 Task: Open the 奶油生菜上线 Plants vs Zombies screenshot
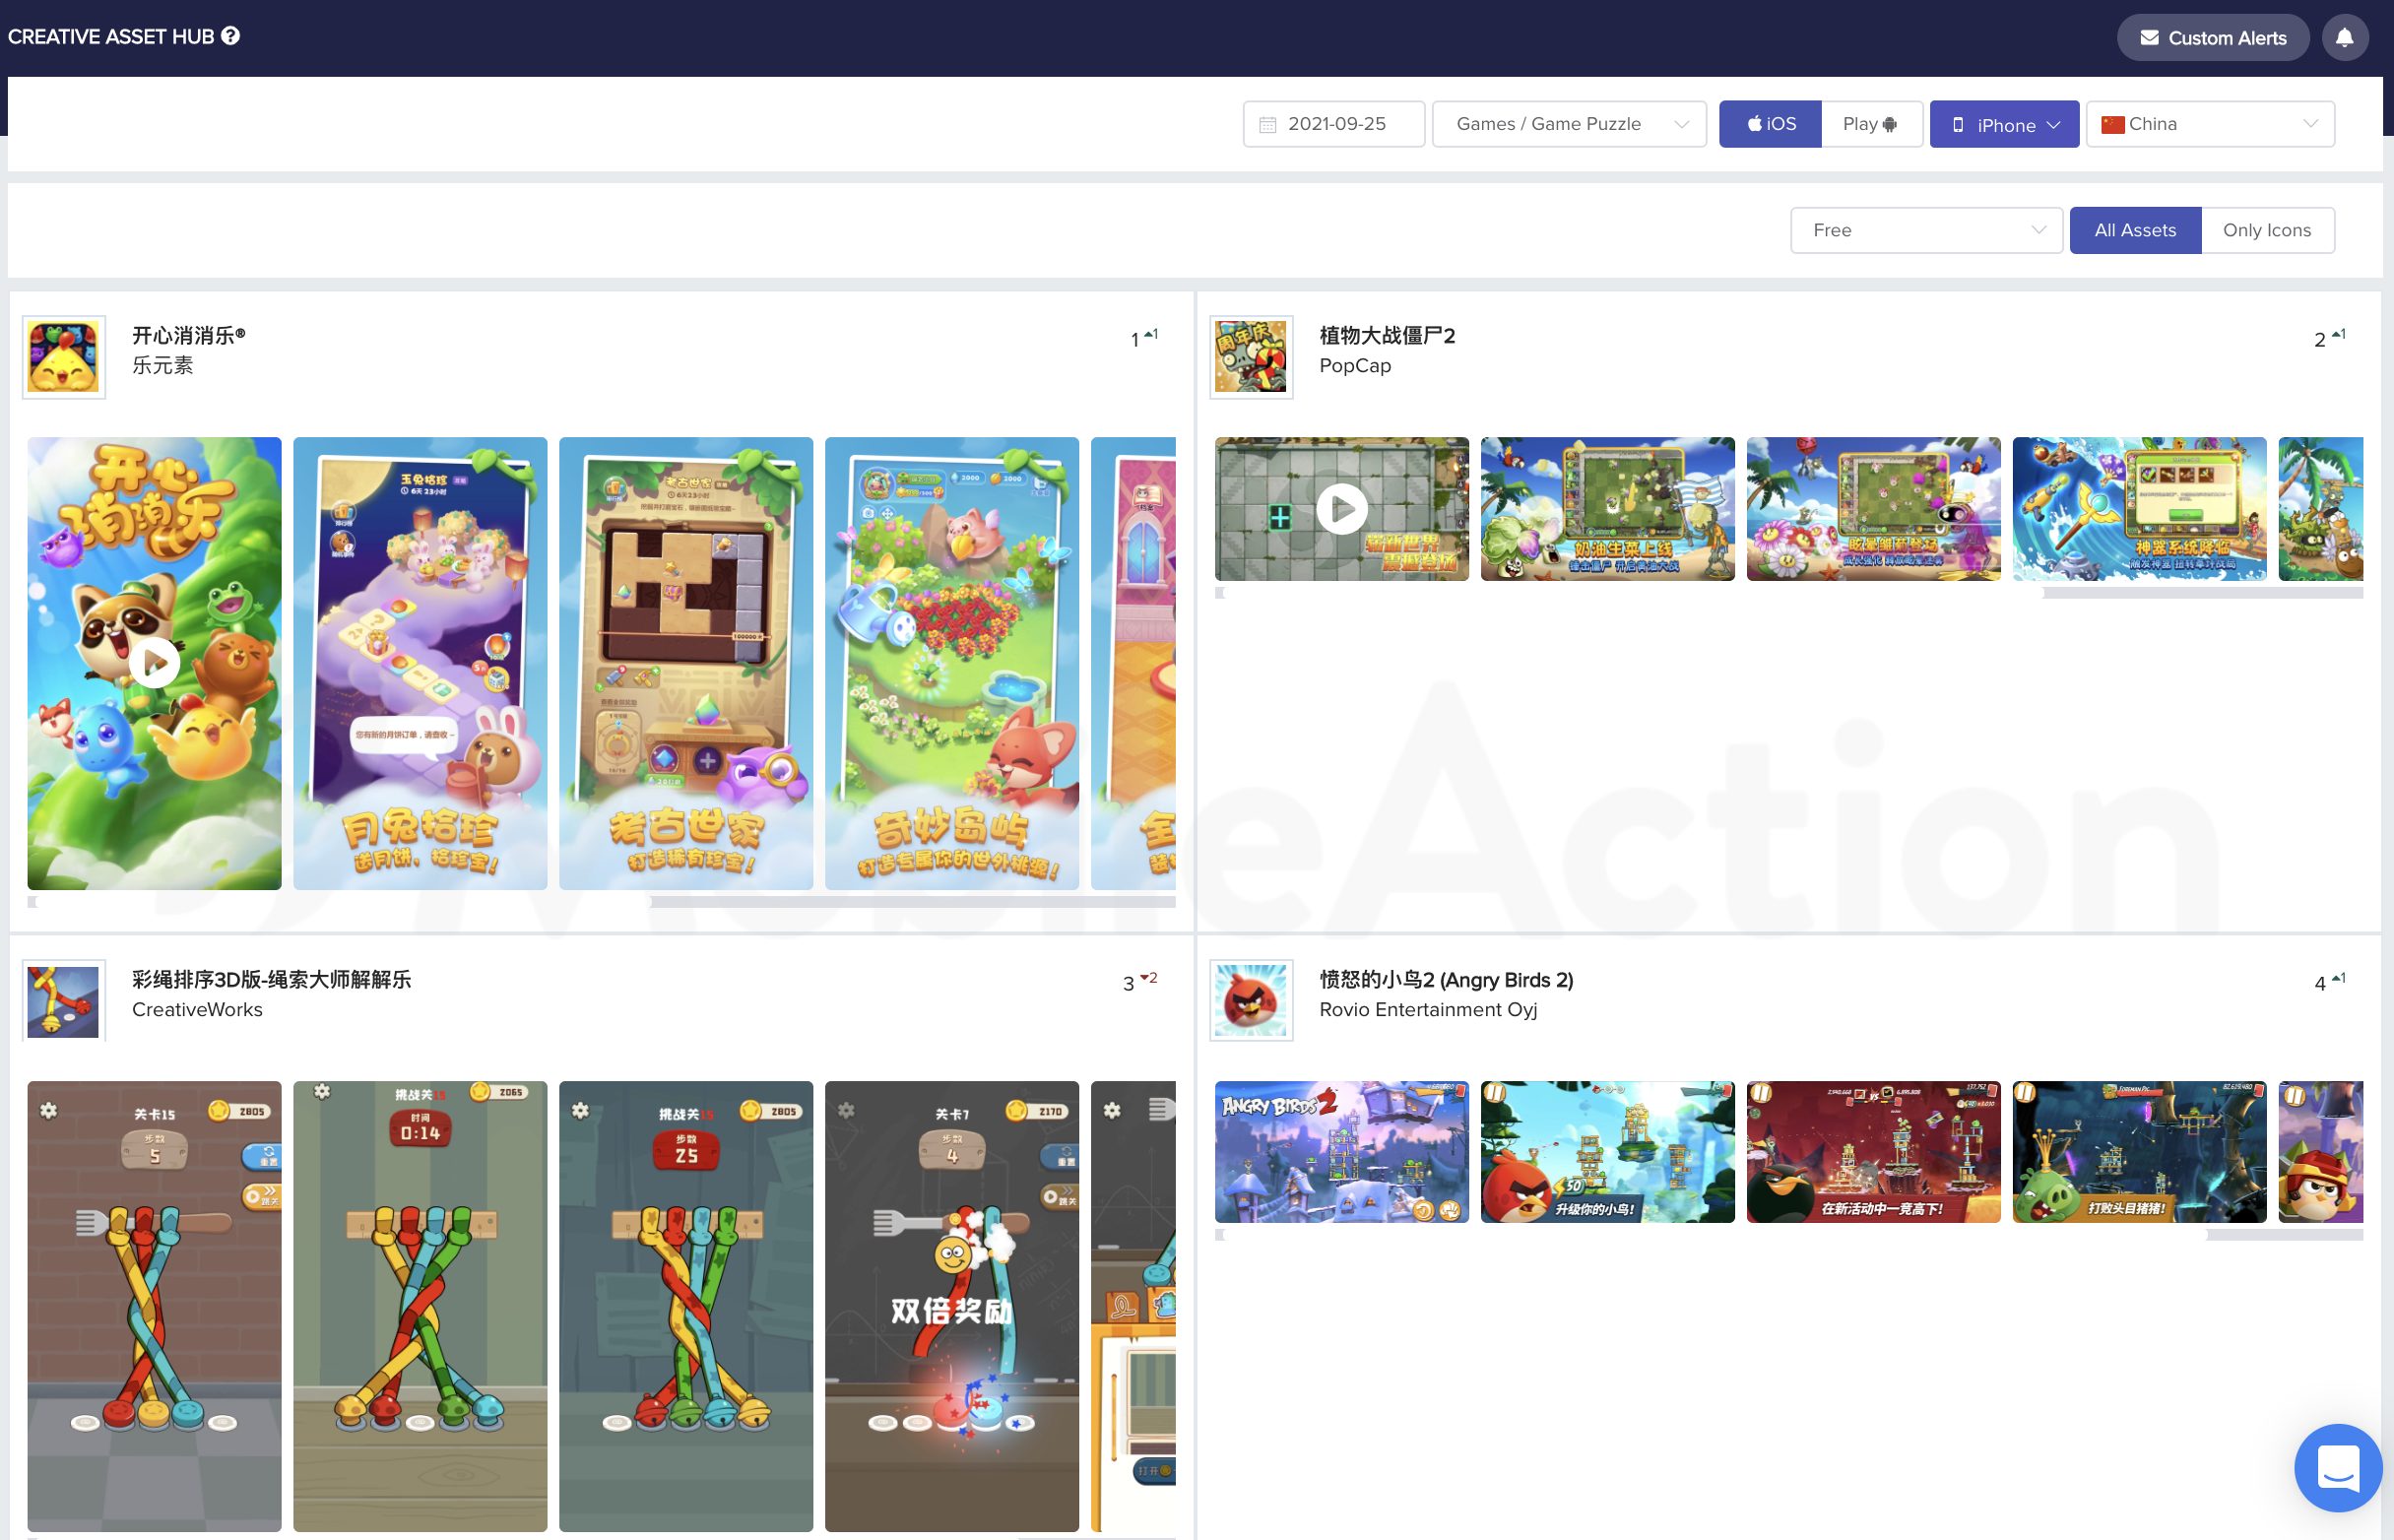pos(1608,509)
